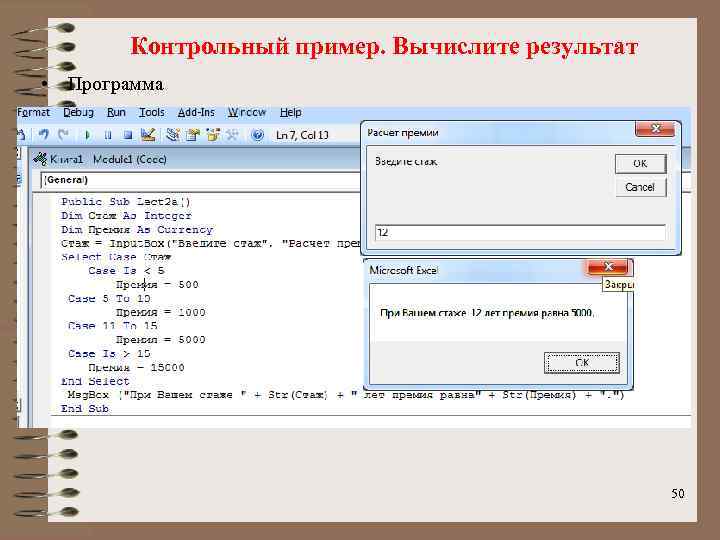Click the Module1 (Code) window title bar
Screen dimensions: 720x540
click(x=195, y=159)
